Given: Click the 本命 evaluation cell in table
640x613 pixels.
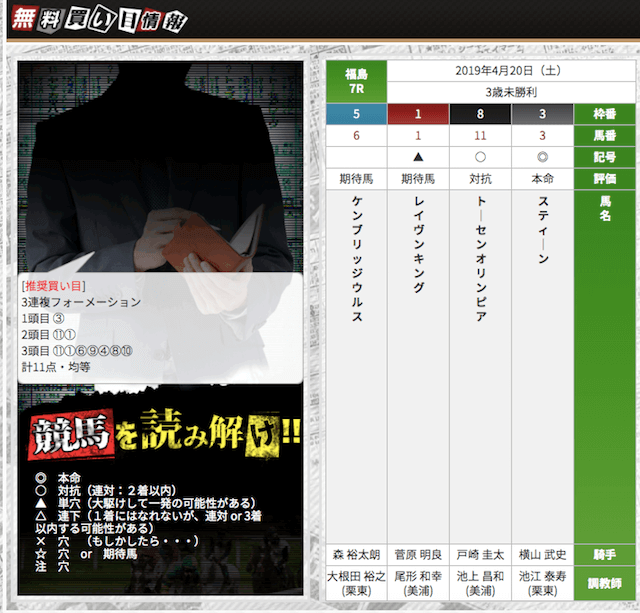Looking at the screenshot, I should (542, 179).
